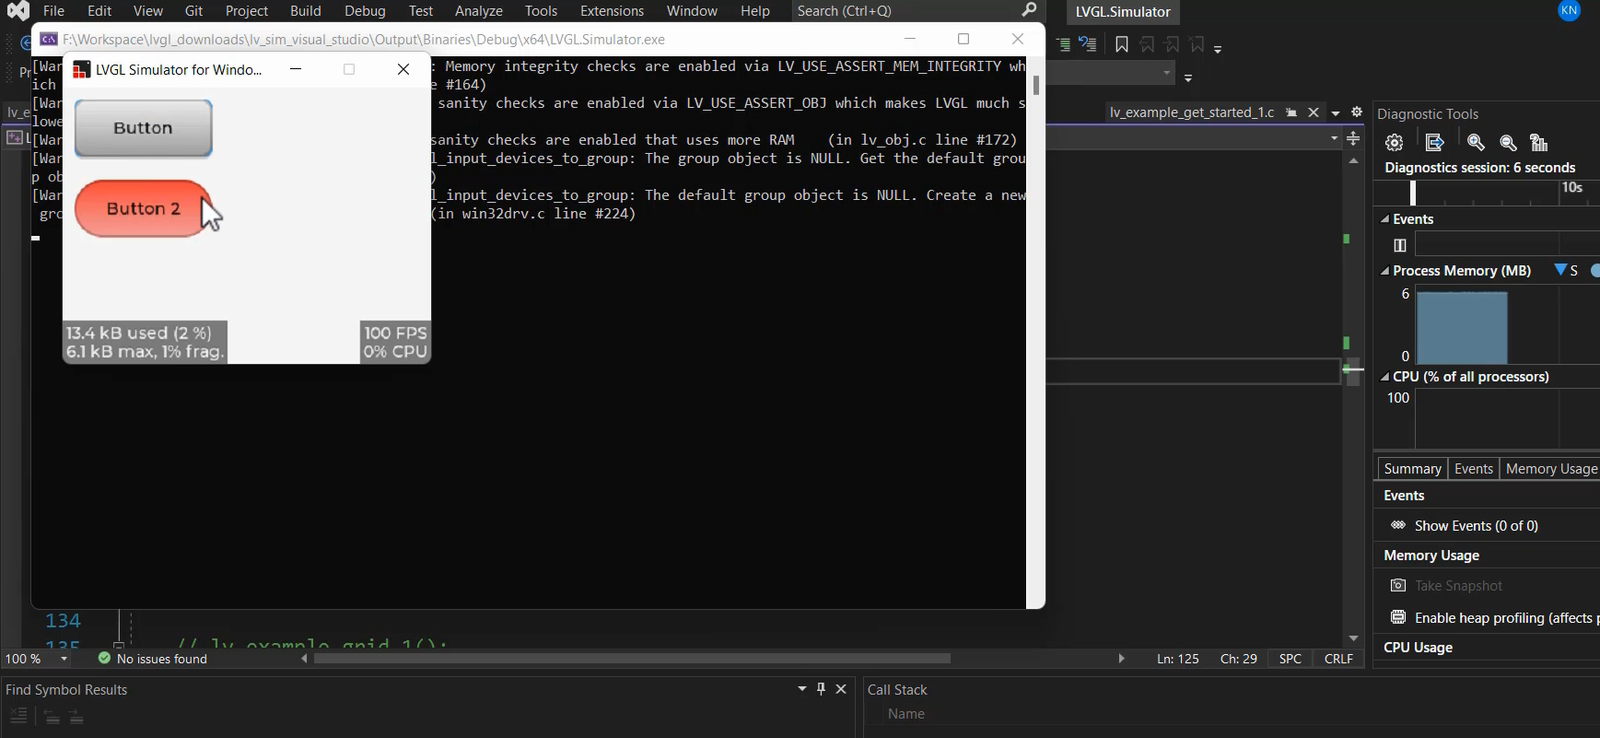Click the LVGL.Simulator solution name label
Viewport: 1600px width, 738px height.
1123,12
